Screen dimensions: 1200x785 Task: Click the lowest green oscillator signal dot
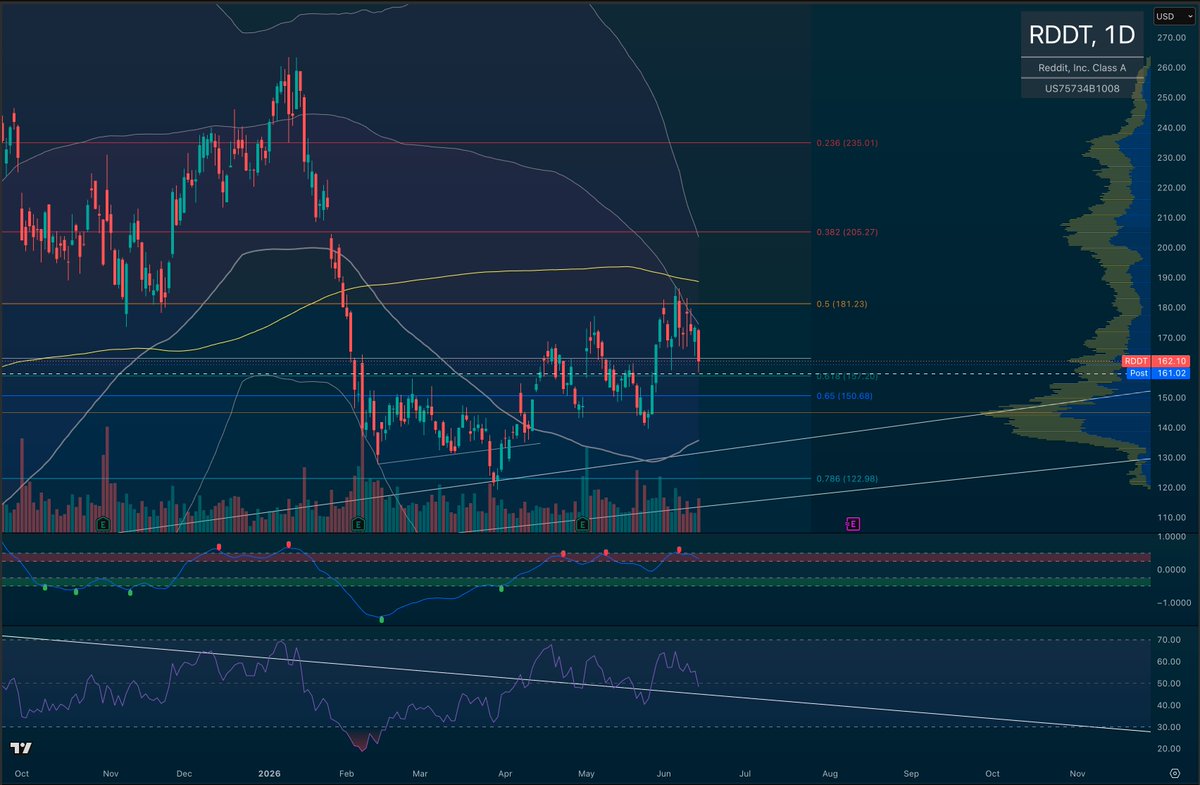382,619
